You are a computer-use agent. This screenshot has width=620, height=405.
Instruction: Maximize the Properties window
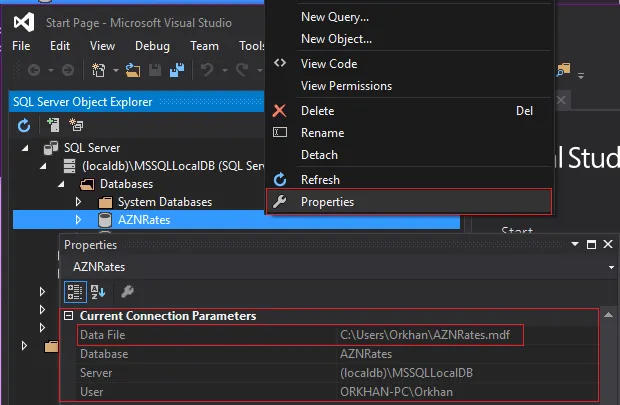point(592,244)
